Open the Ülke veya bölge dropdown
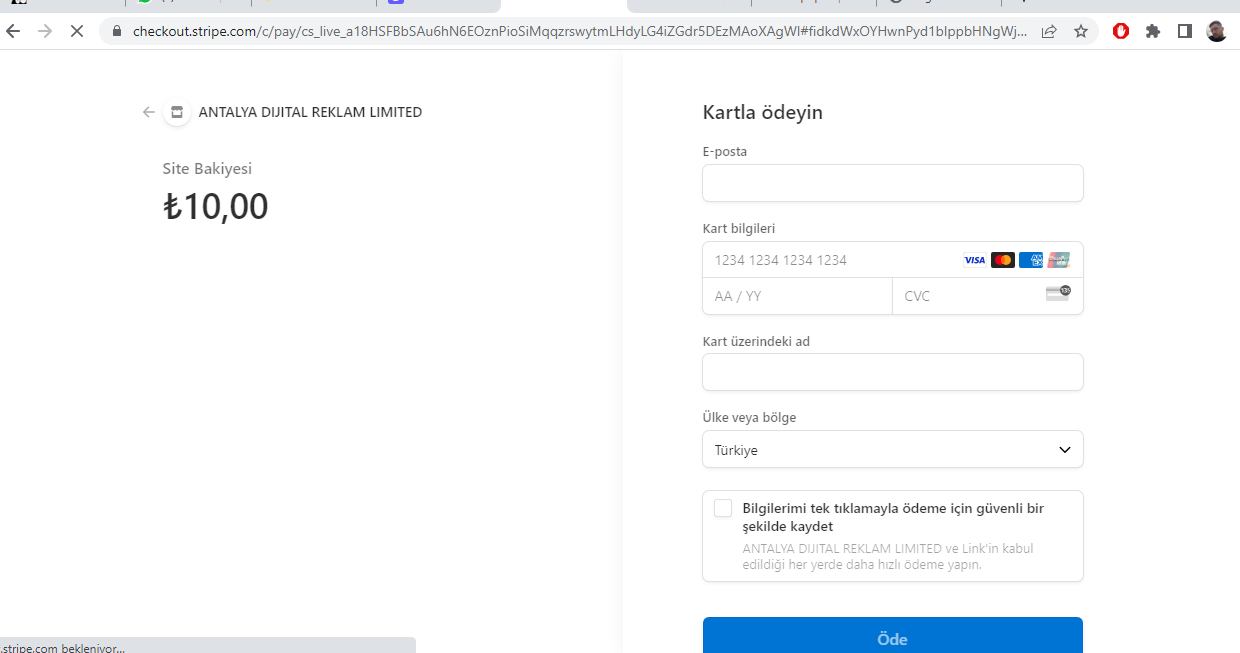 point(893,449)
